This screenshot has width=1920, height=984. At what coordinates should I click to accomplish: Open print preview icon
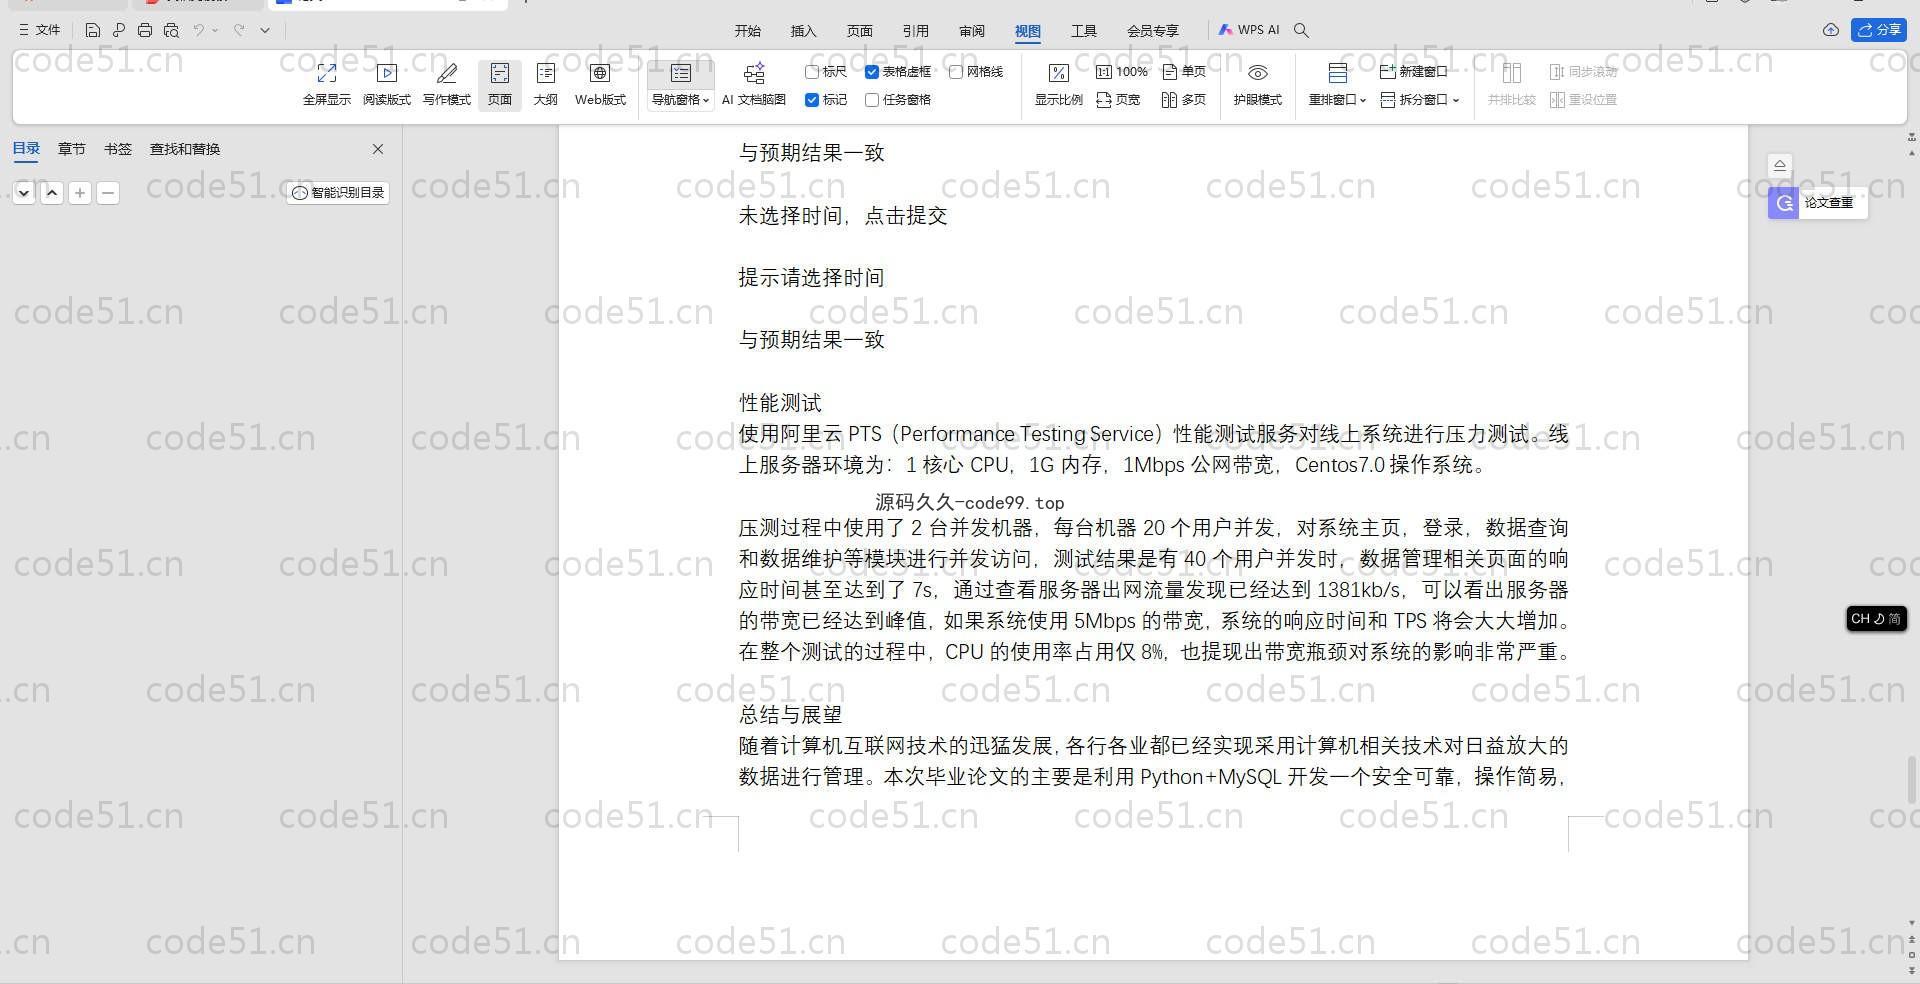point(171,30)
